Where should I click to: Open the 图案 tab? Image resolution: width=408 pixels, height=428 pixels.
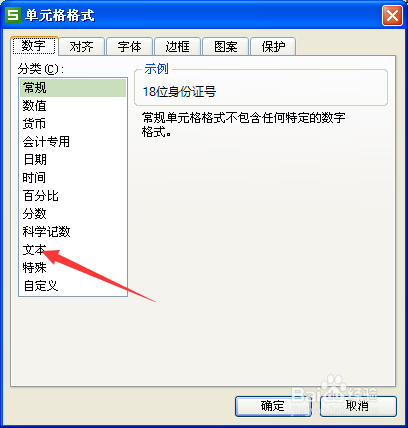[x=226, y=47]
